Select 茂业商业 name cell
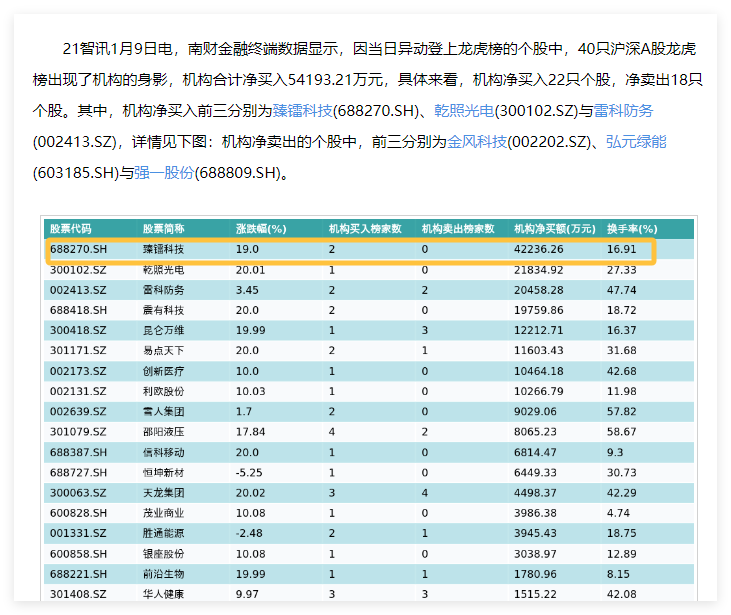 (x=164, y=513)
